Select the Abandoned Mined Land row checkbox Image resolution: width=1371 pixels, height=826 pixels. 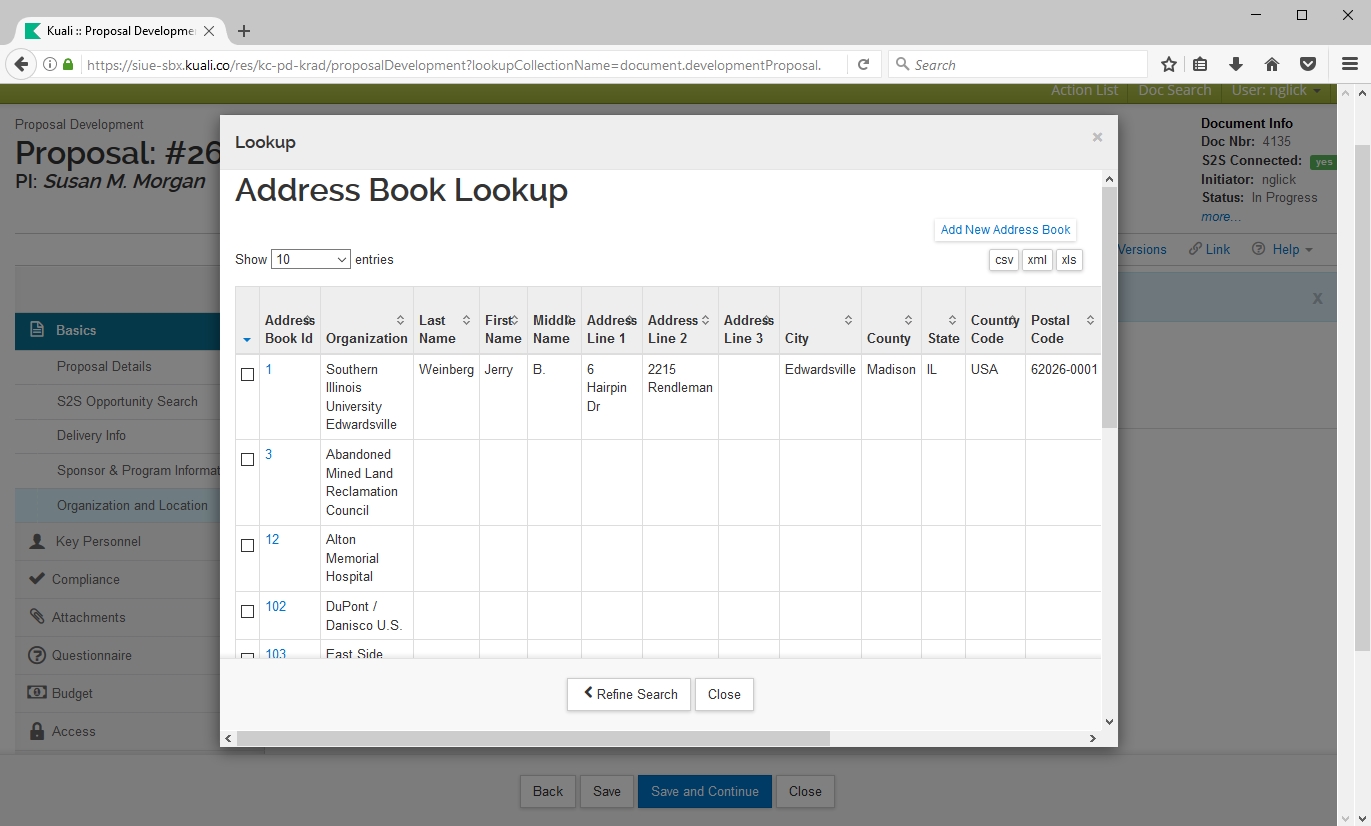[x=248, y=460]
